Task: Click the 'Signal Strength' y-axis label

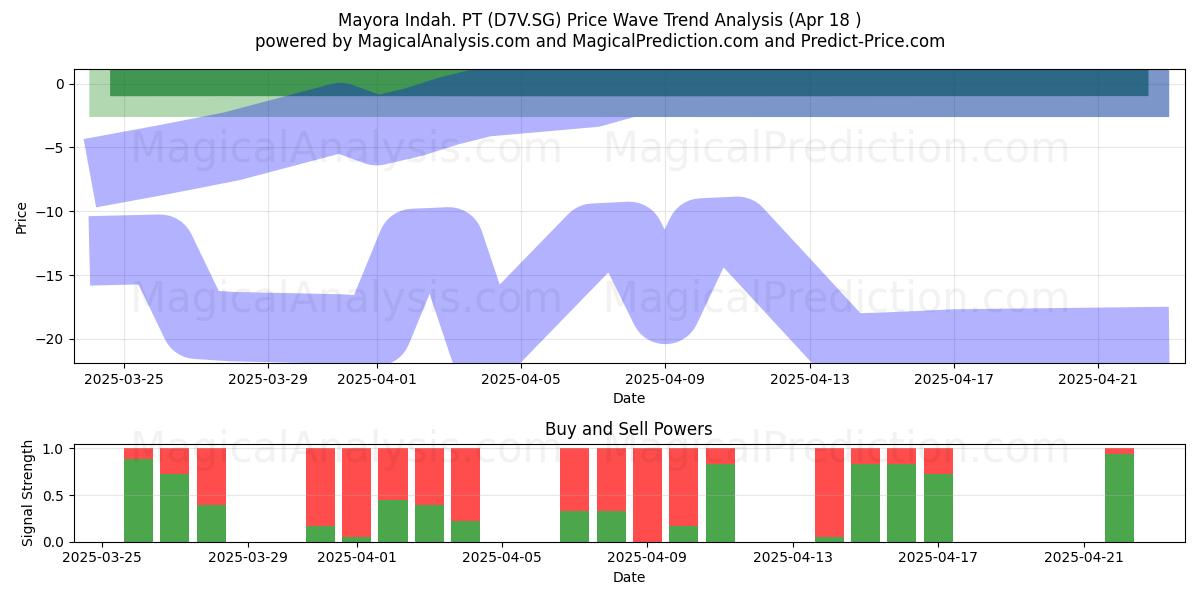Action: coord(28,493)
